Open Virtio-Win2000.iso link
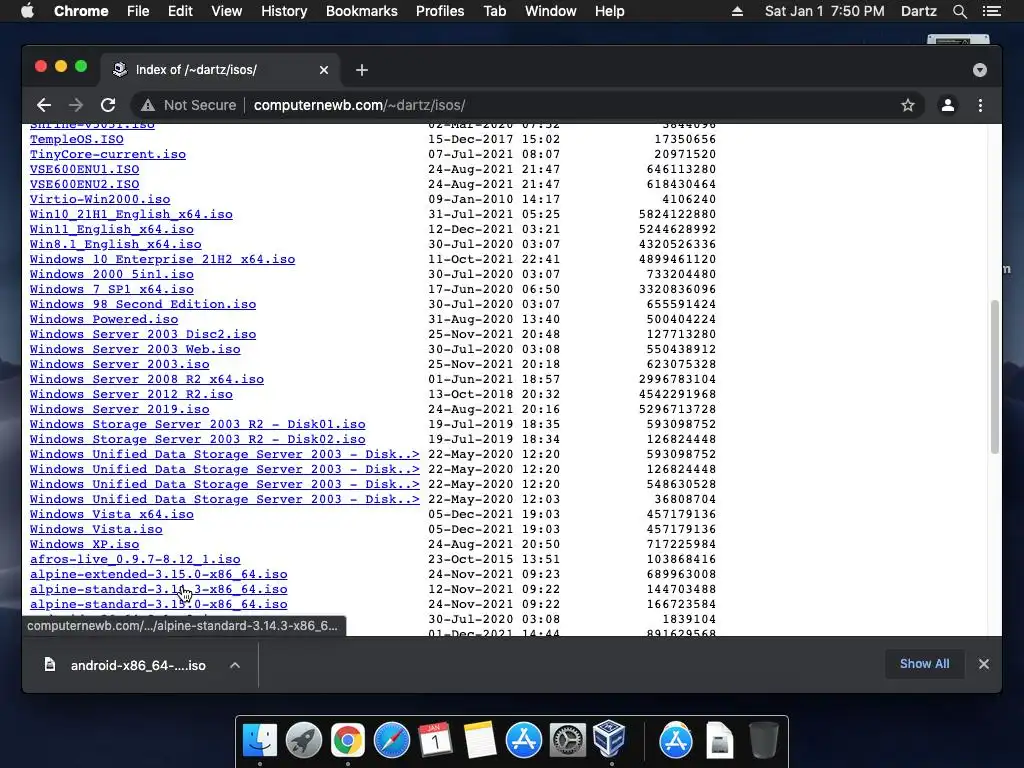 coord(100,199)
